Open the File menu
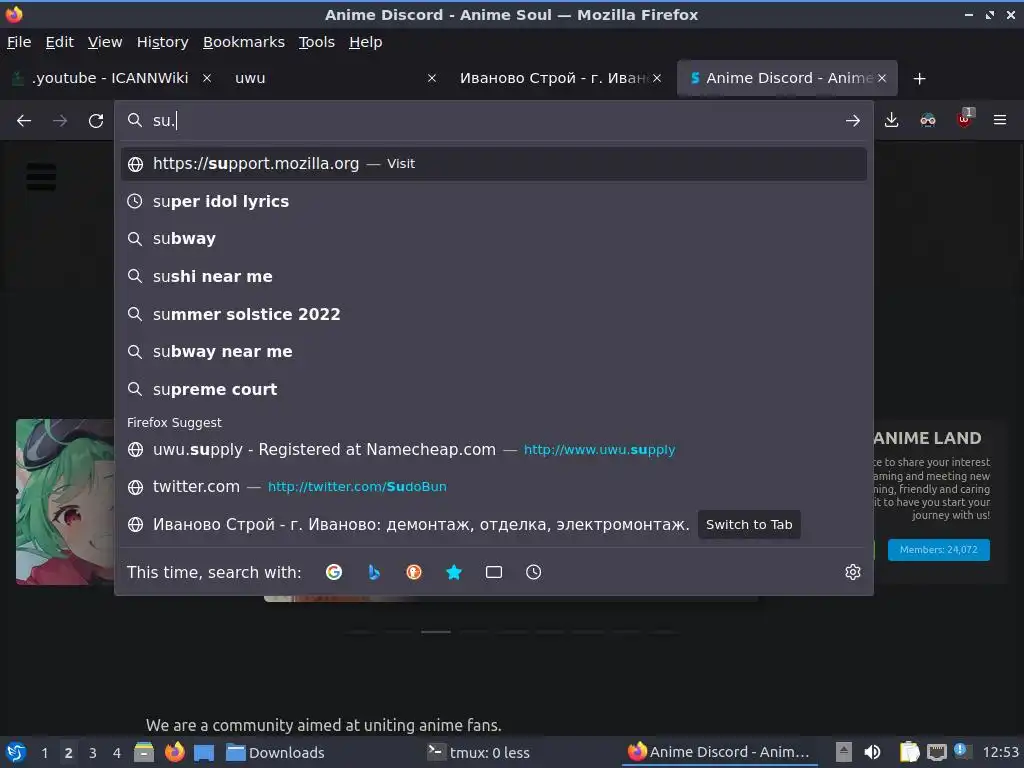 [x=19, y=42]
